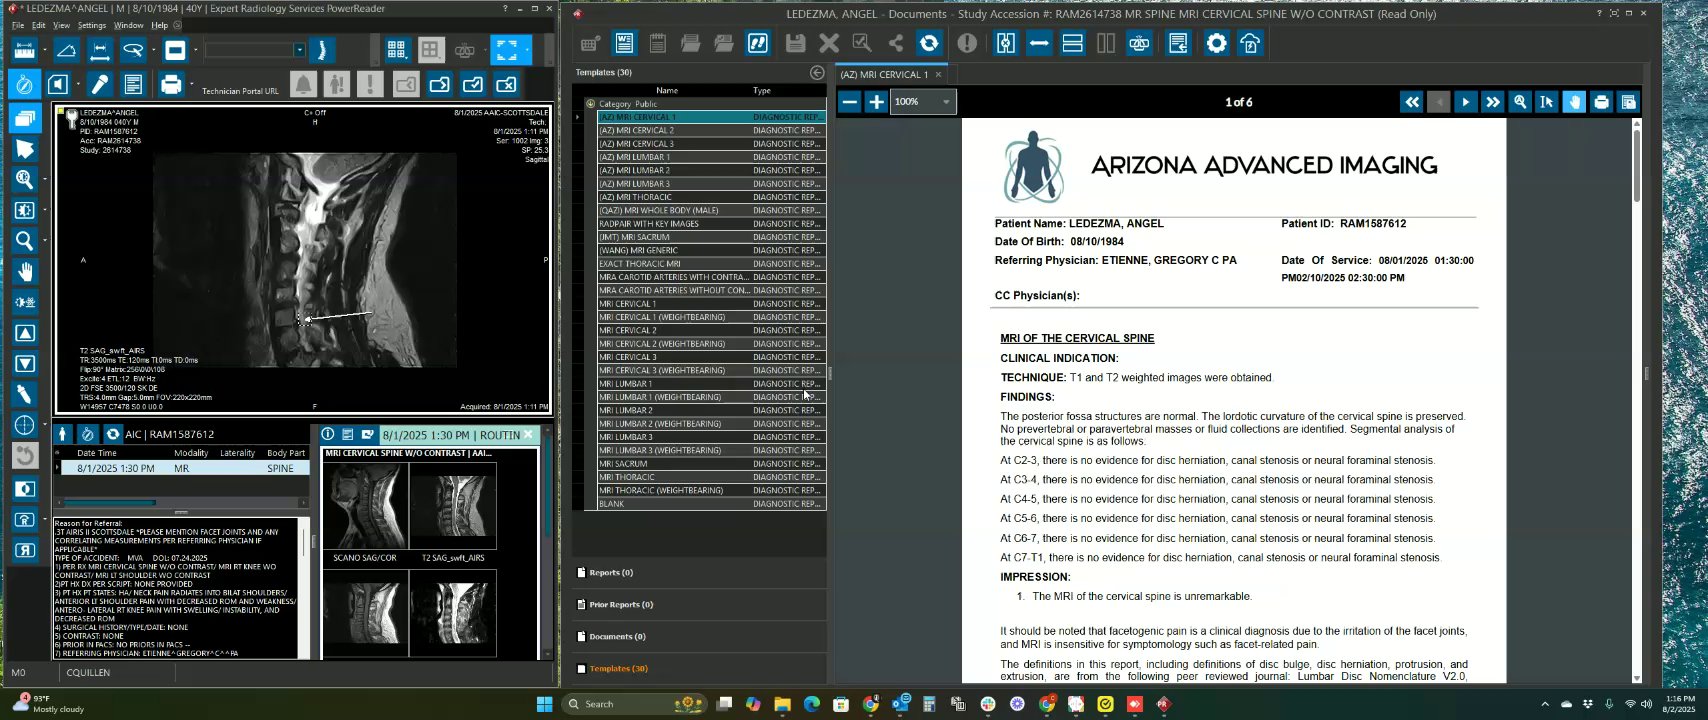Click the report preview vertical scrollbar
The height and width of the screenshot is (720, 1708).
point(1636,400)
